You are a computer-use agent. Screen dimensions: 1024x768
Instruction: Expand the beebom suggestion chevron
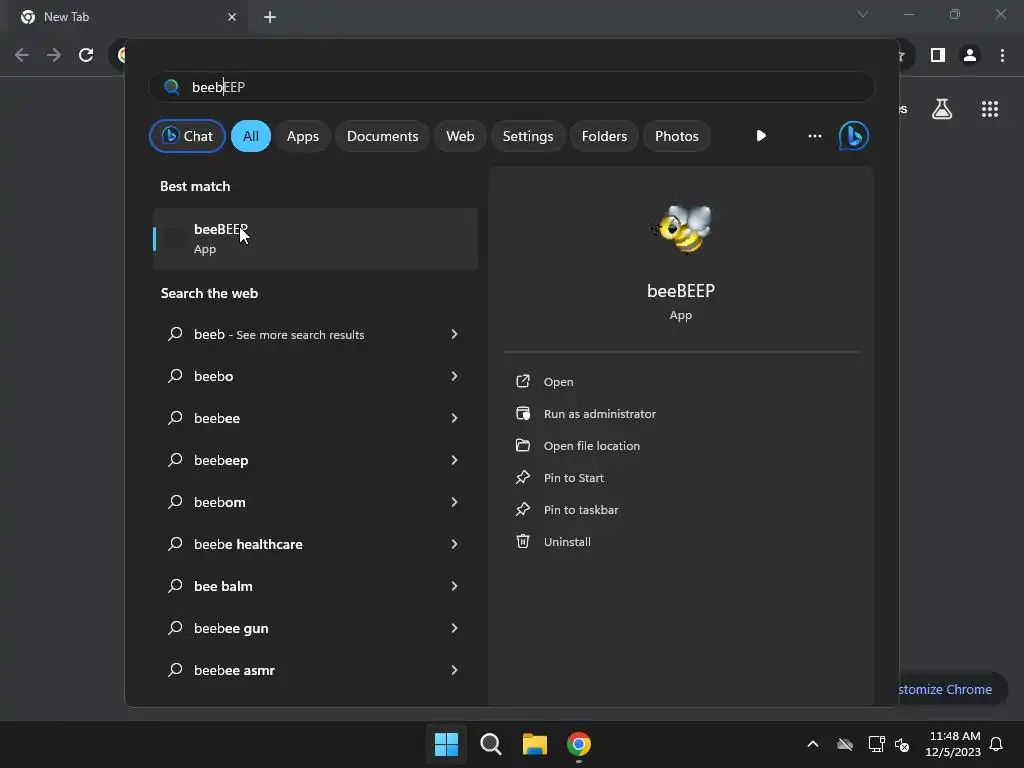455,502
